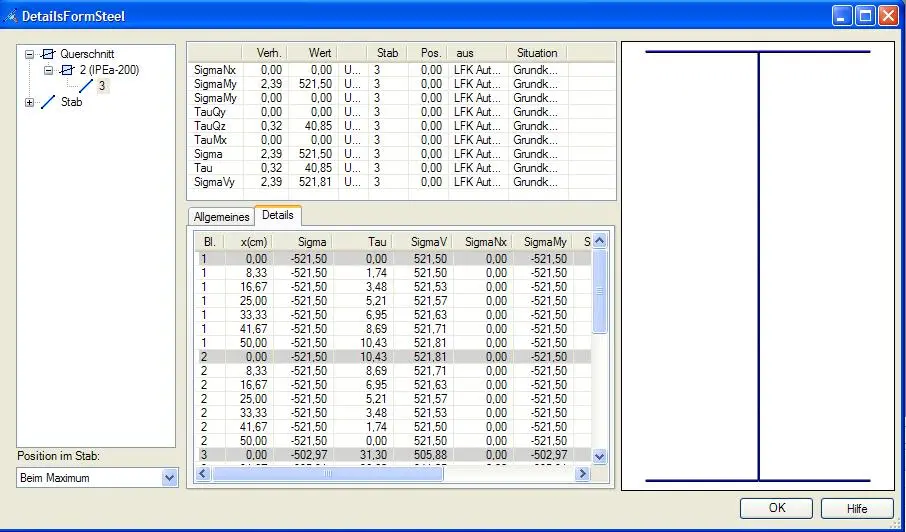Switch to the Allgemeines tab

pyautogui.click(x=222, y=217)
